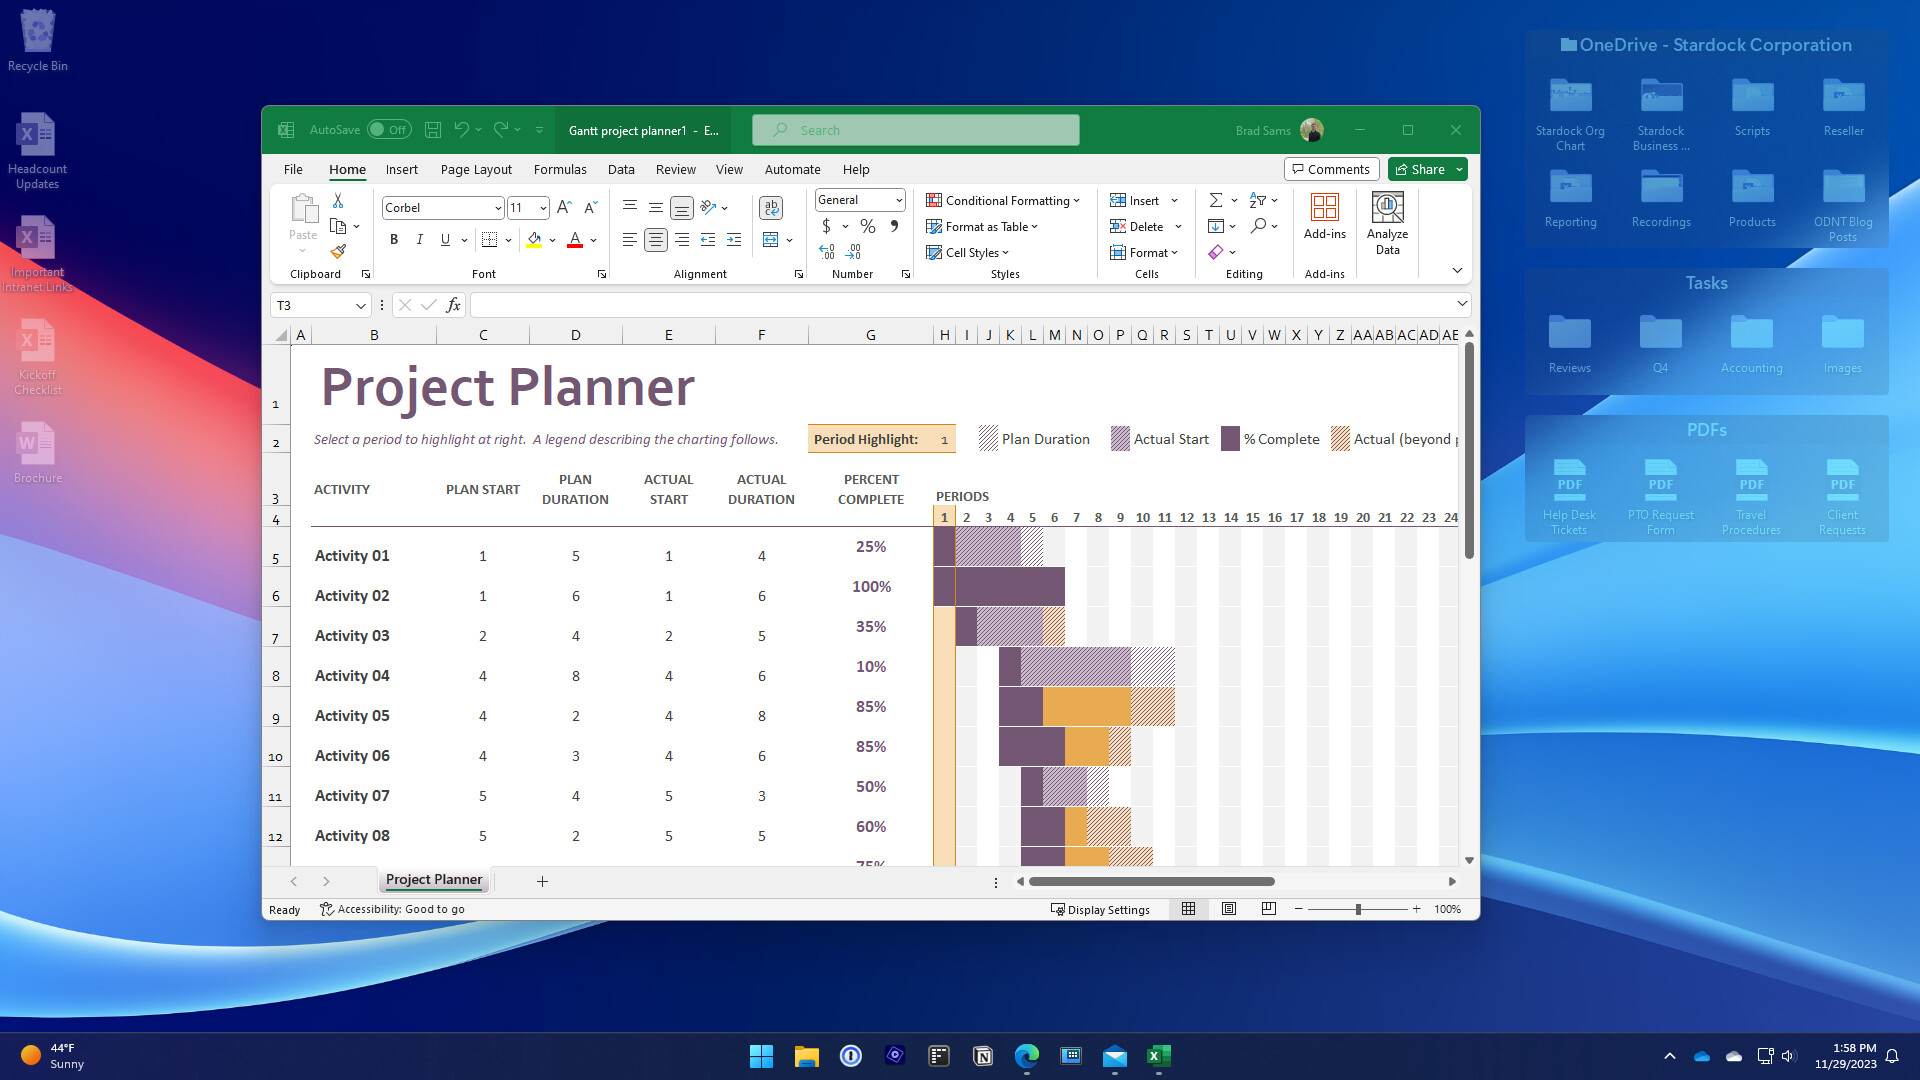1920x1080 pixels.
Task: Expand the Conditional Formatting menu
Action: click(x=1004, y=200)
